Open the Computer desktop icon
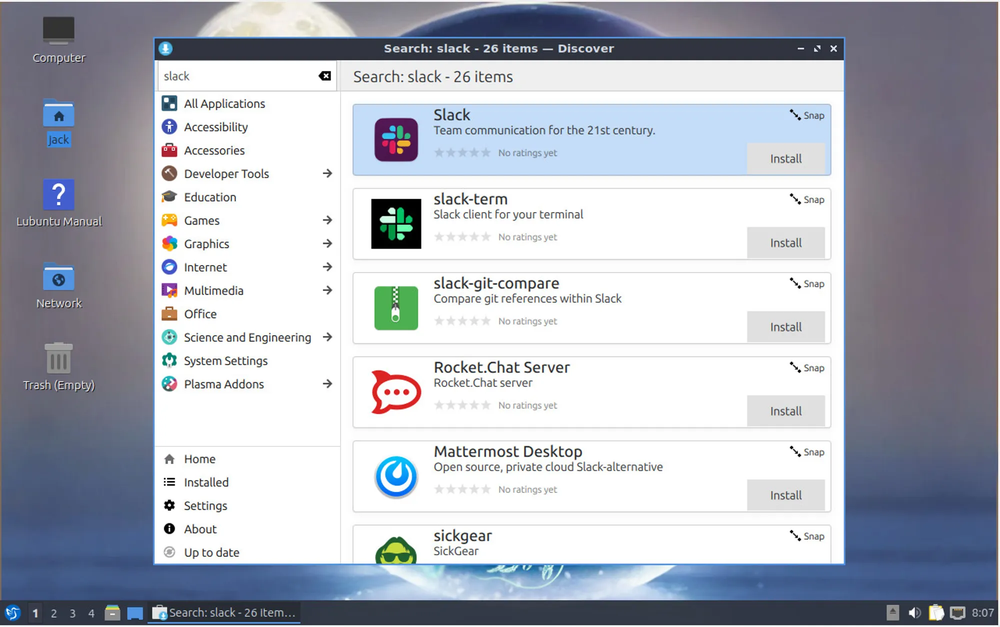 pyautogui.click(x=59, y=40)
